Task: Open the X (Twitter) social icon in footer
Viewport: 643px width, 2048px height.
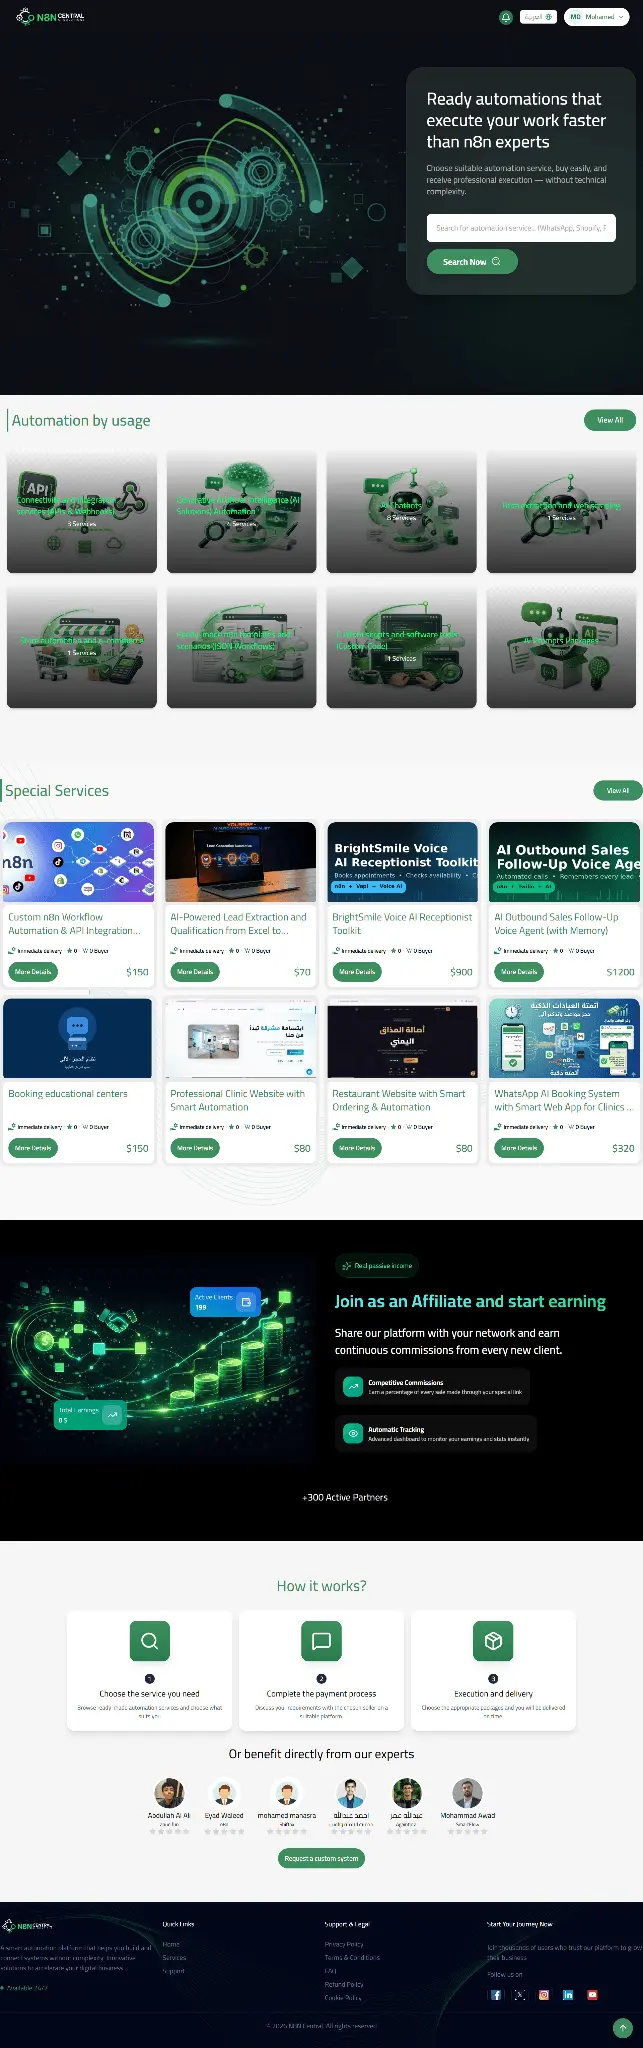Action: tap(520, 1994)
